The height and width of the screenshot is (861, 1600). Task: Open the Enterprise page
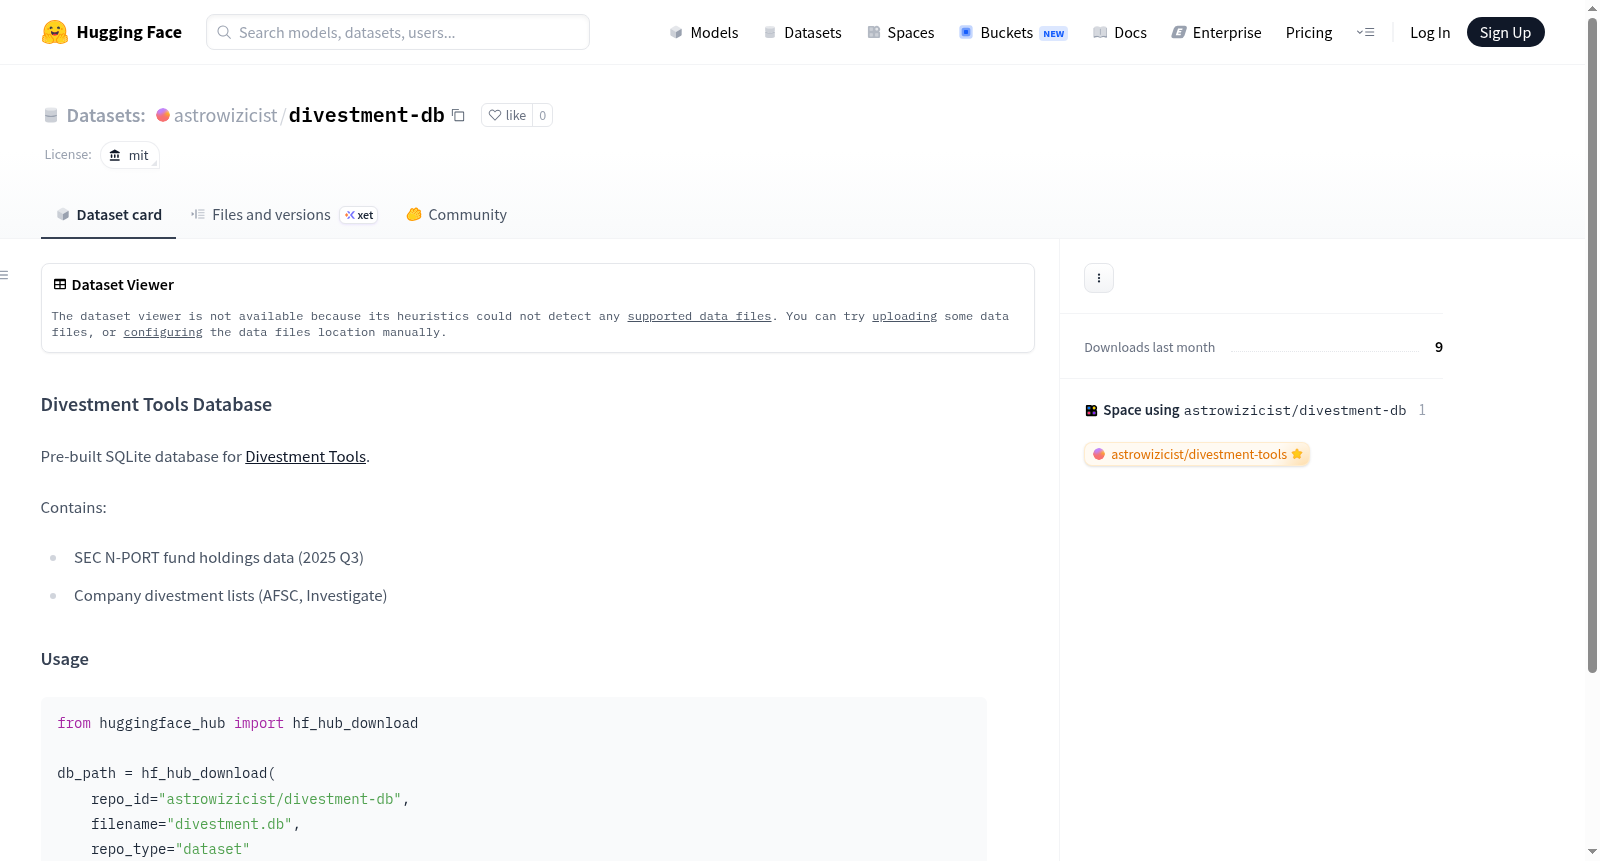click(x=1217, y=32)
